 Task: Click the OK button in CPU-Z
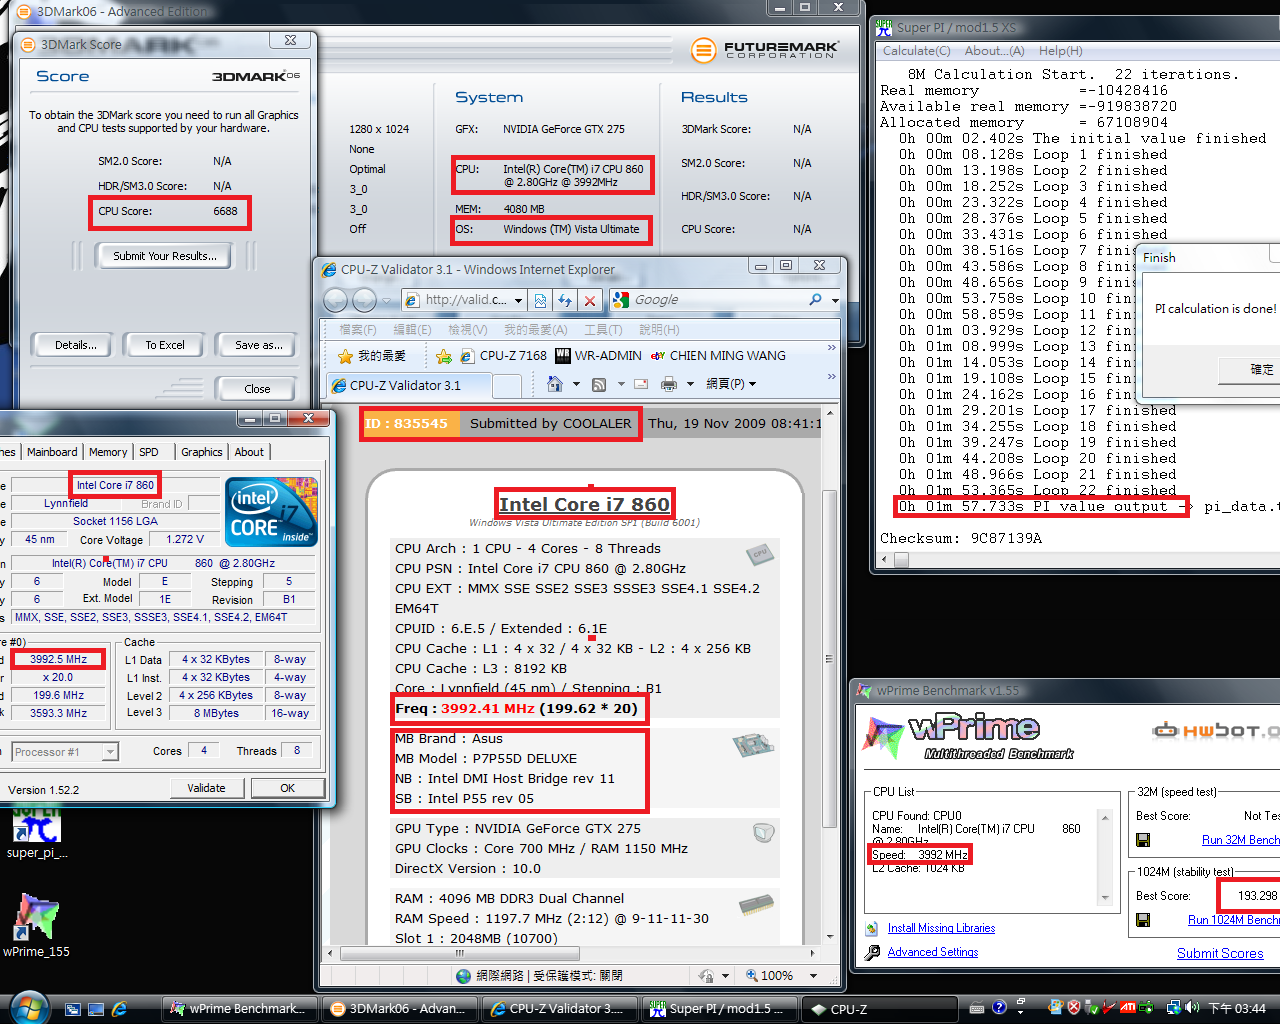click(287, 788)
